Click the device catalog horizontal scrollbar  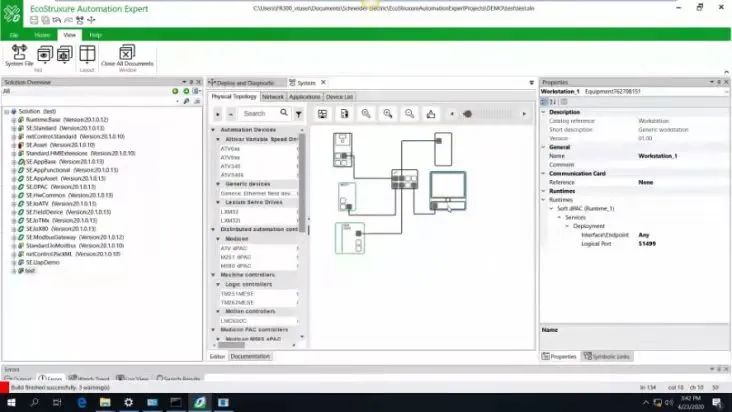coord(231,345)
